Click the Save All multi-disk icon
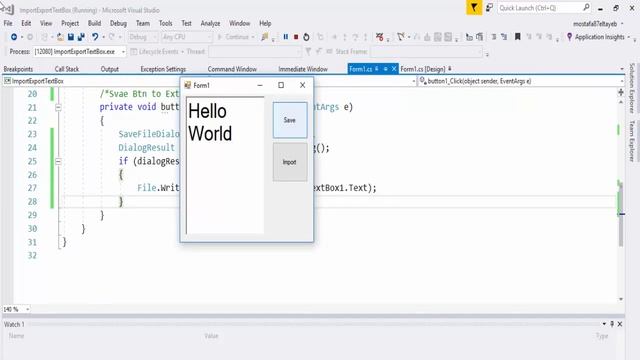 point(81,37)
